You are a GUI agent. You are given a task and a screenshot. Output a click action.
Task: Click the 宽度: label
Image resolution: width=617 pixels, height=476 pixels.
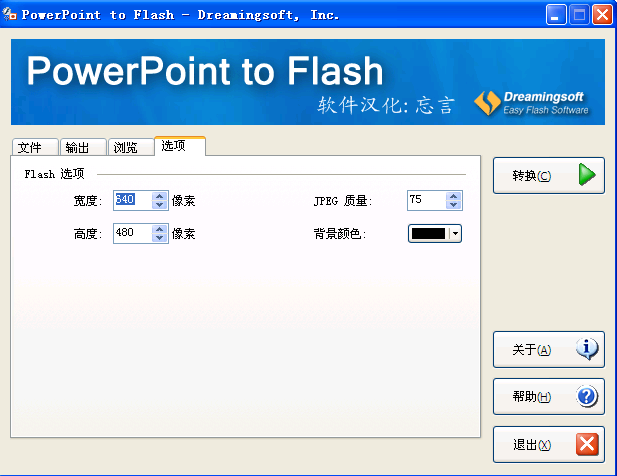click(x=88, y=201)
